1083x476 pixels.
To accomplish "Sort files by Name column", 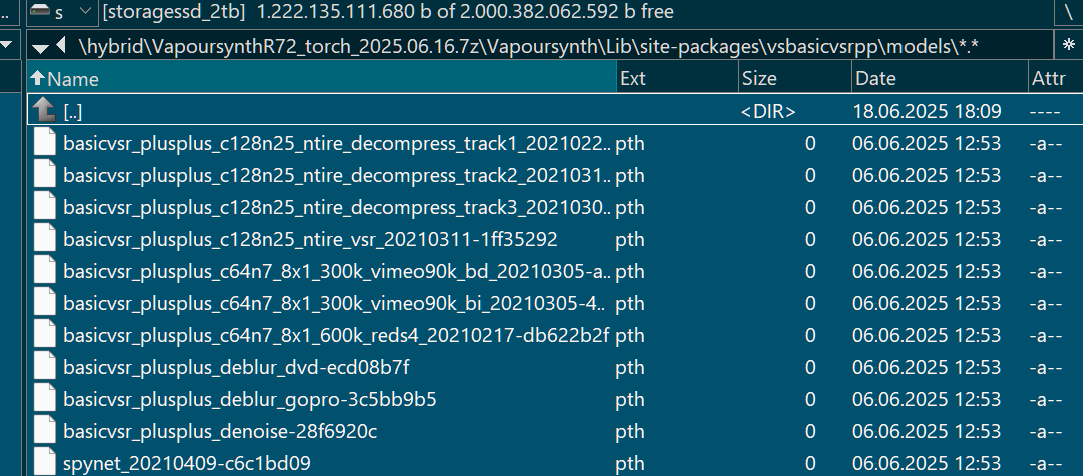I will pos(322,79).
